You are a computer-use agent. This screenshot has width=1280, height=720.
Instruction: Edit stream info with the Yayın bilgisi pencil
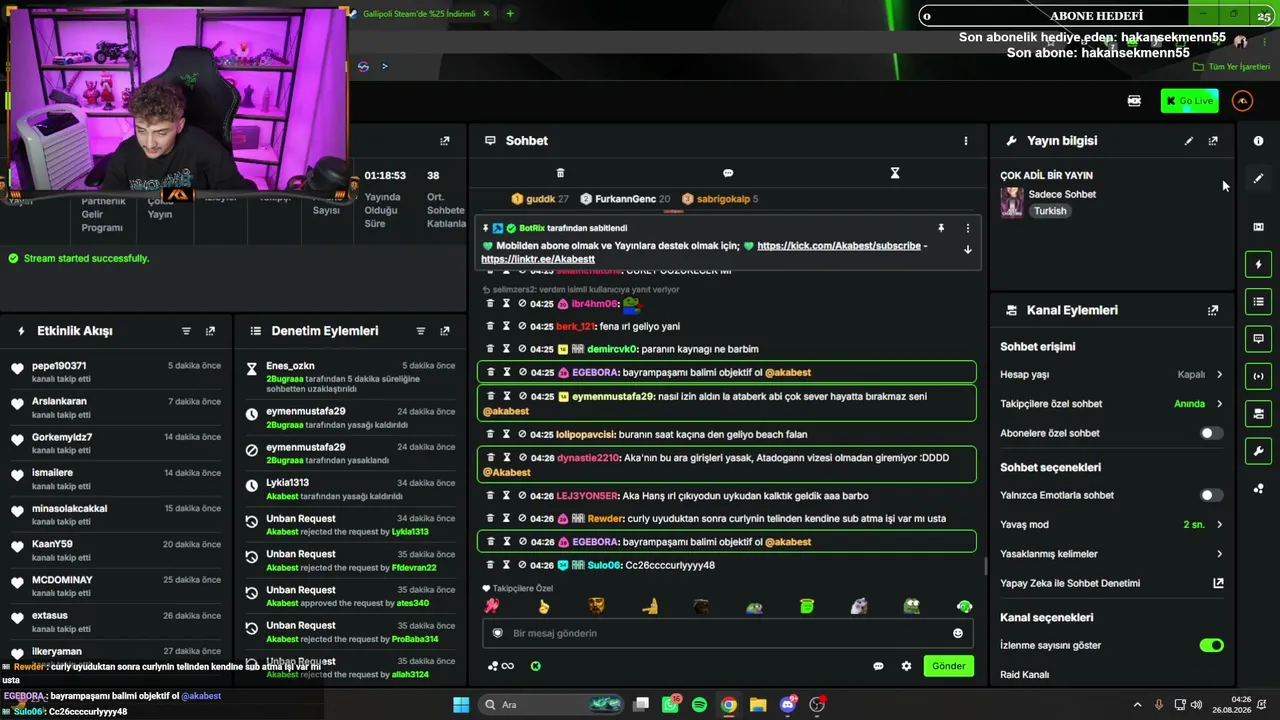pyautogui.click(x=1189, y=141)
